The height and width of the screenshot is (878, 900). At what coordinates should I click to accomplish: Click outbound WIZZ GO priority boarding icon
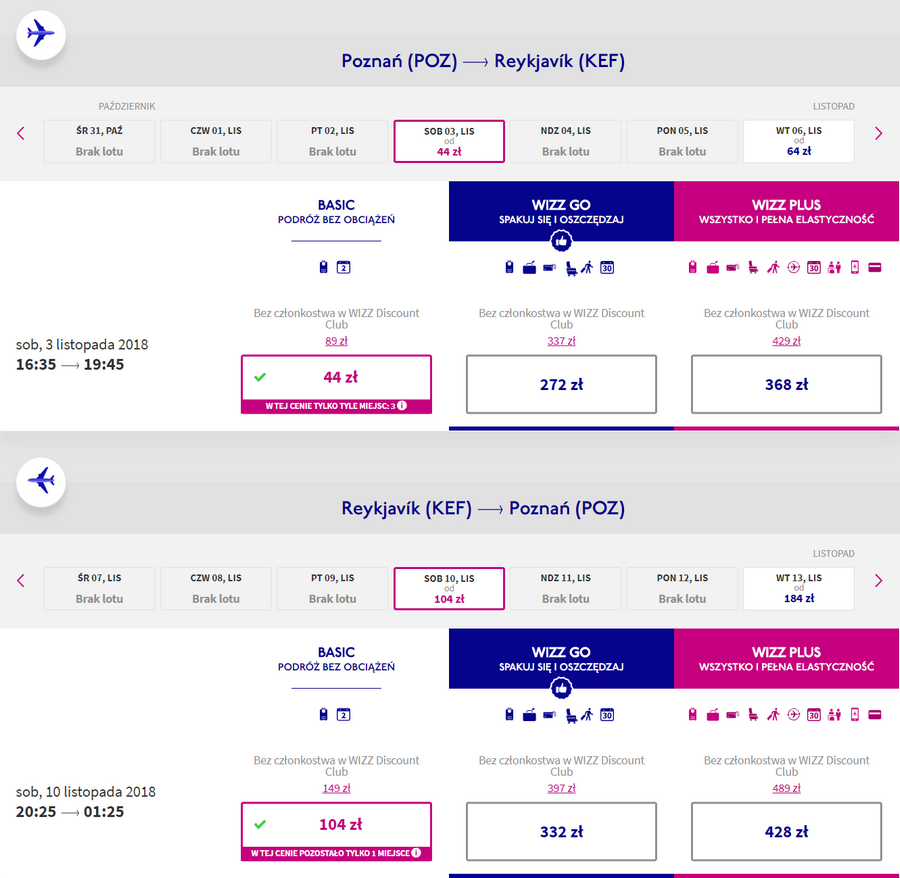pyautogui.click(x=587, y=267)
